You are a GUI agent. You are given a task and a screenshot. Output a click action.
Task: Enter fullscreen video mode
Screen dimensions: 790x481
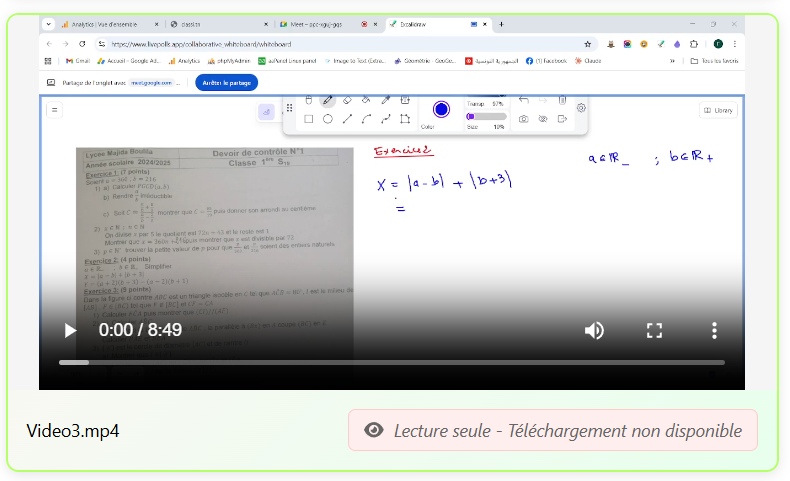pos(655,330)
